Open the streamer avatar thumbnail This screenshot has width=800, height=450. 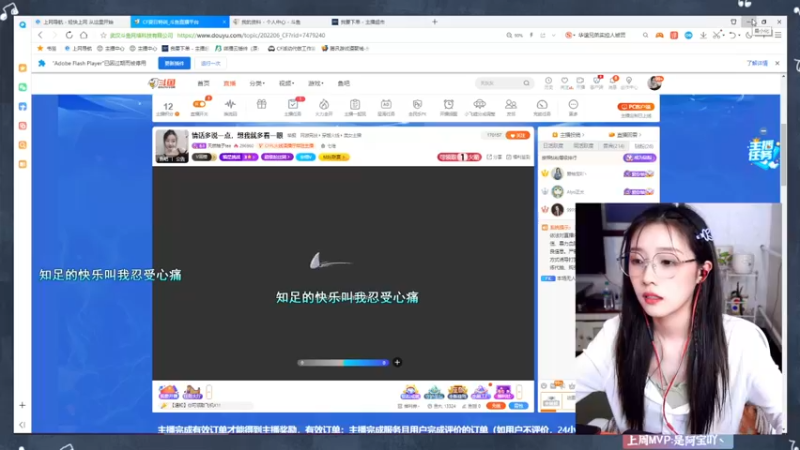pyautogui.click(x=171, y=146)
